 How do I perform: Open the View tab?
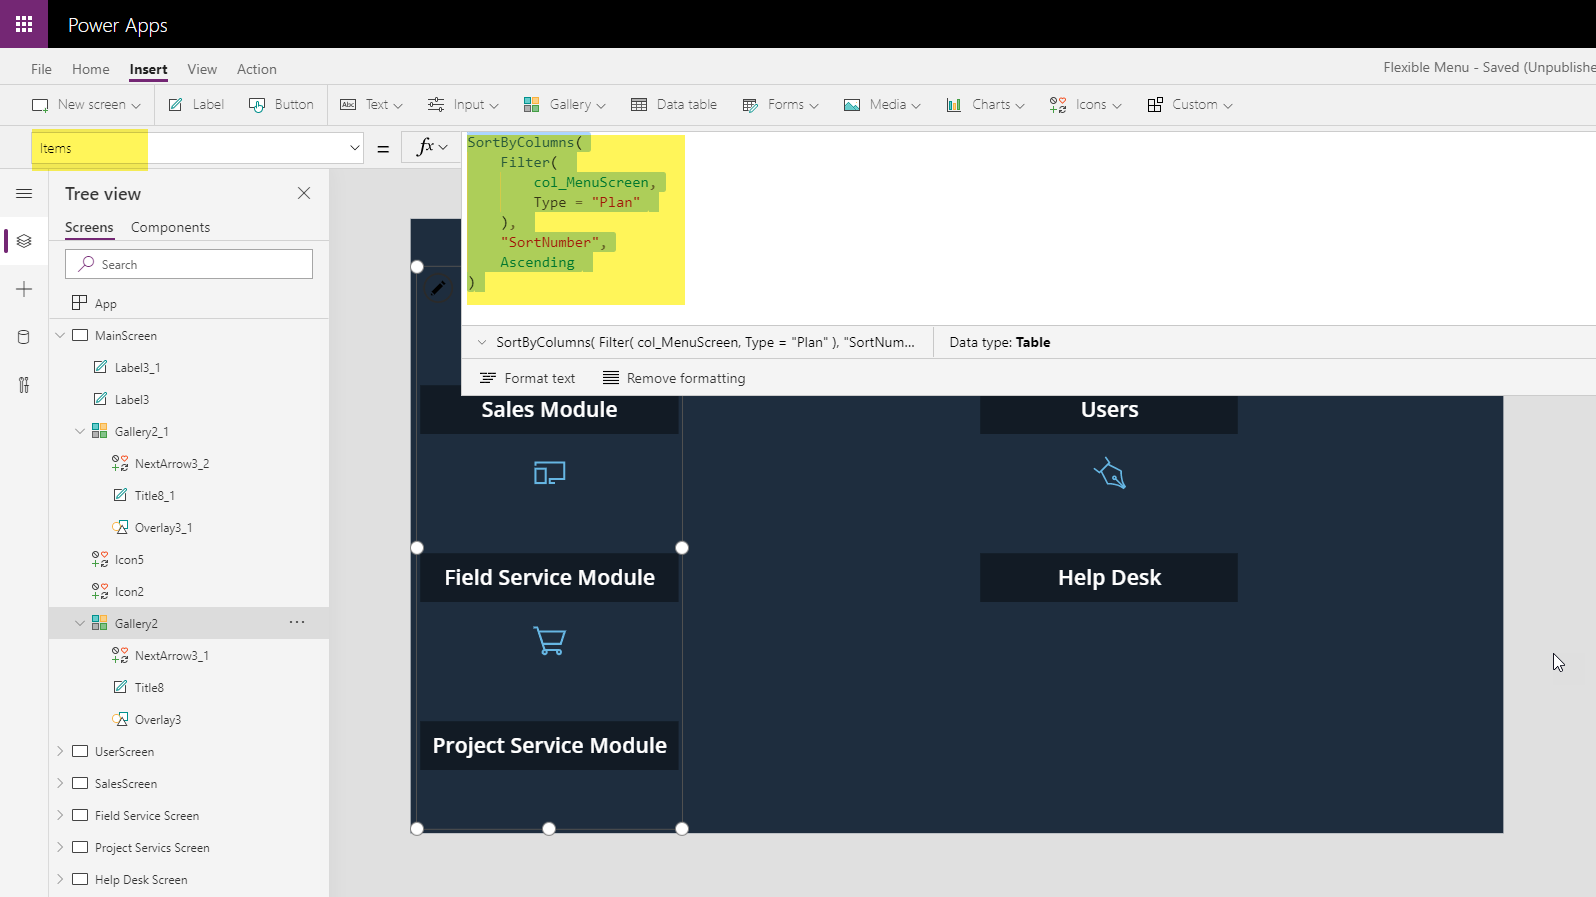(x=202, y=69)
